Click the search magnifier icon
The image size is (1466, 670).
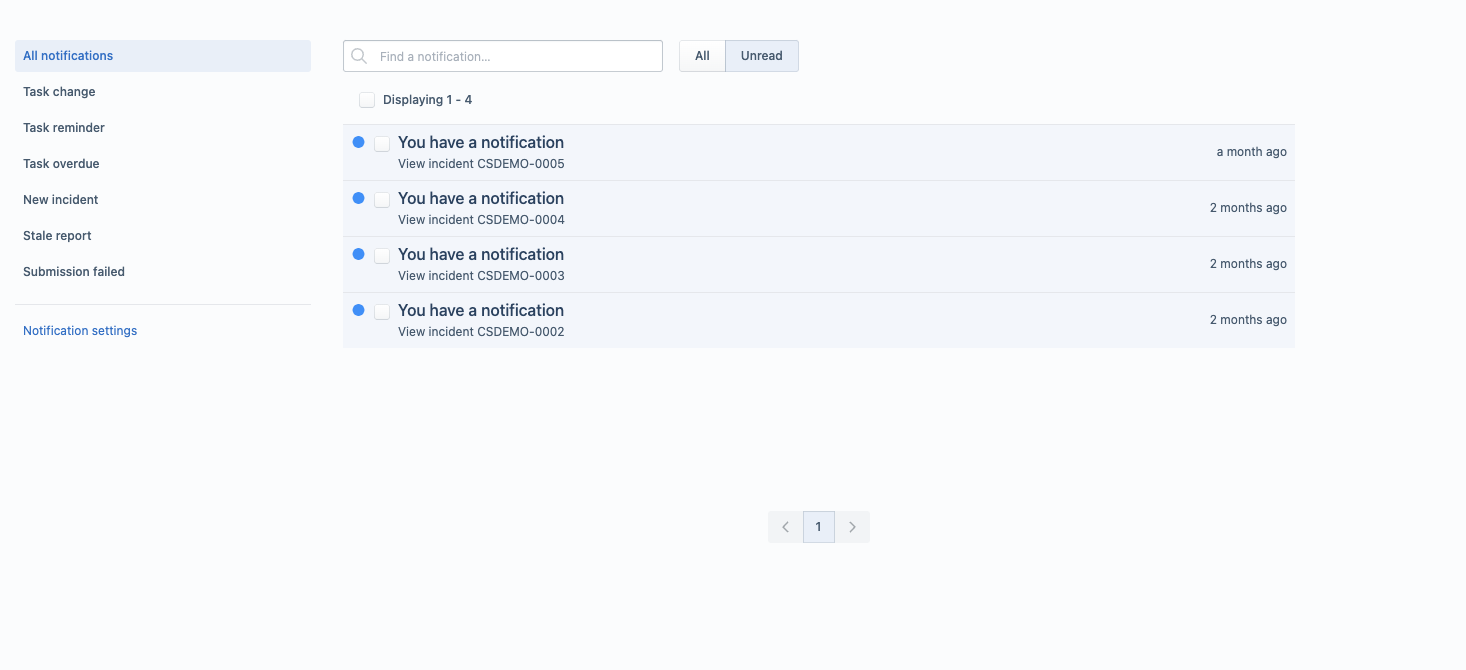tap(359, 56)
